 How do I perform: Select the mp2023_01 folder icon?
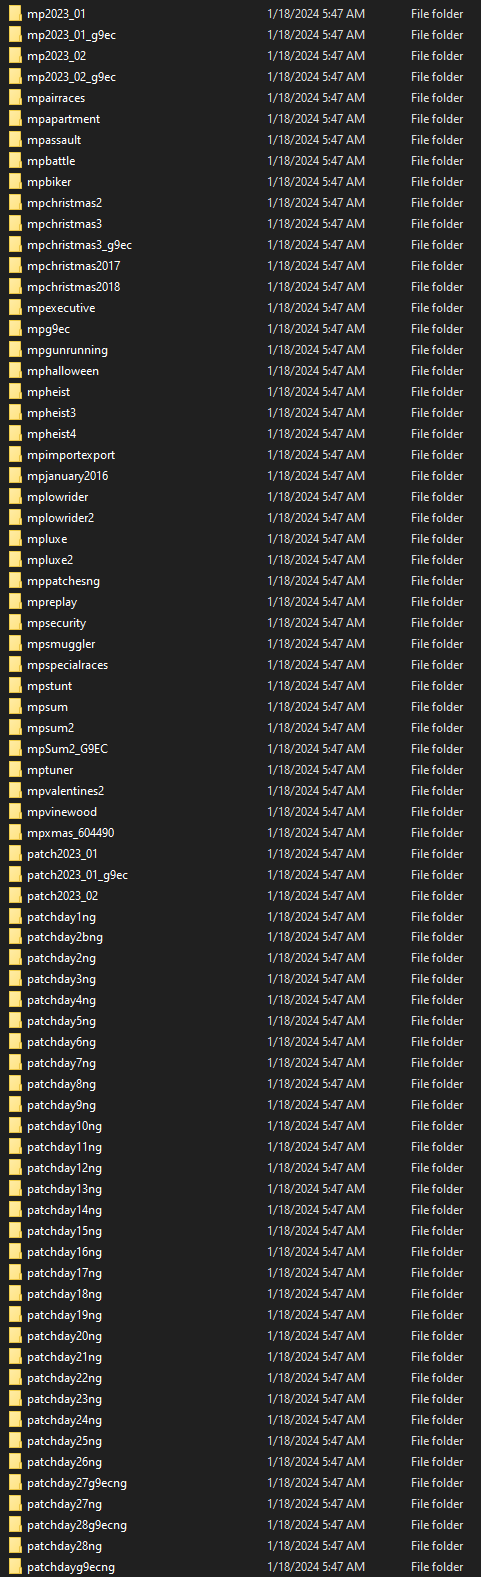point(14,14)
